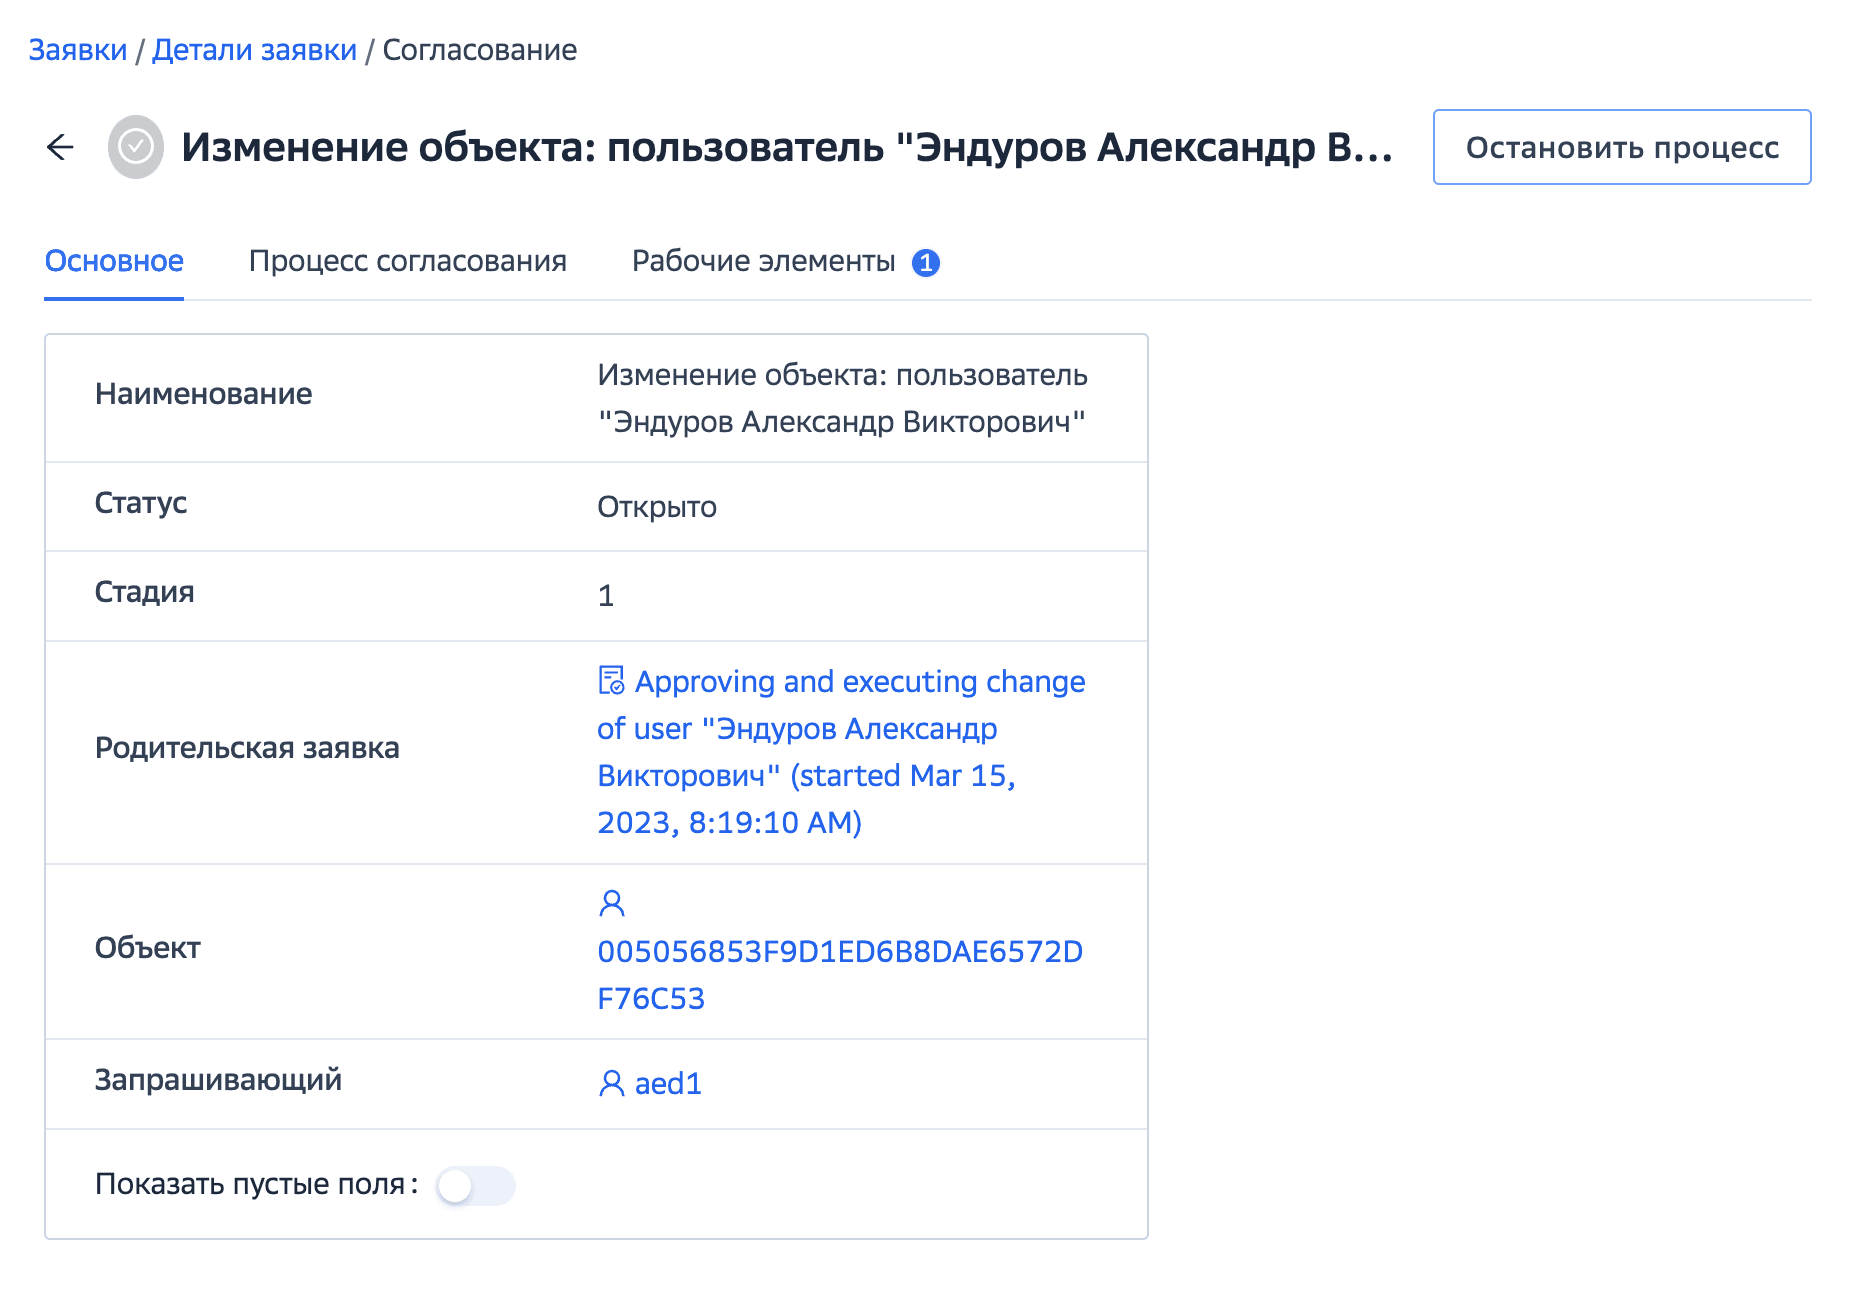This screenshot has height=1296, width=1850.
Task: Click the gray checkmark status icon
Action: [x=136, y=147]
